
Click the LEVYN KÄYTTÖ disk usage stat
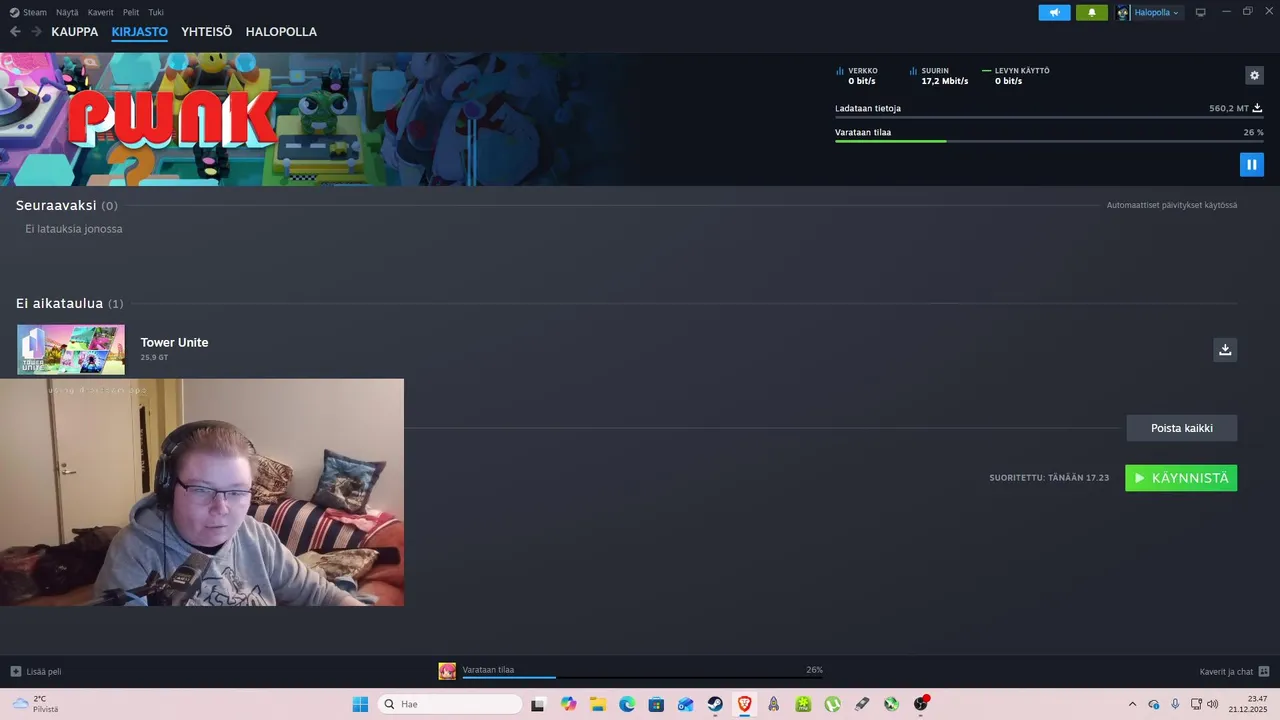pos(1016,76)
